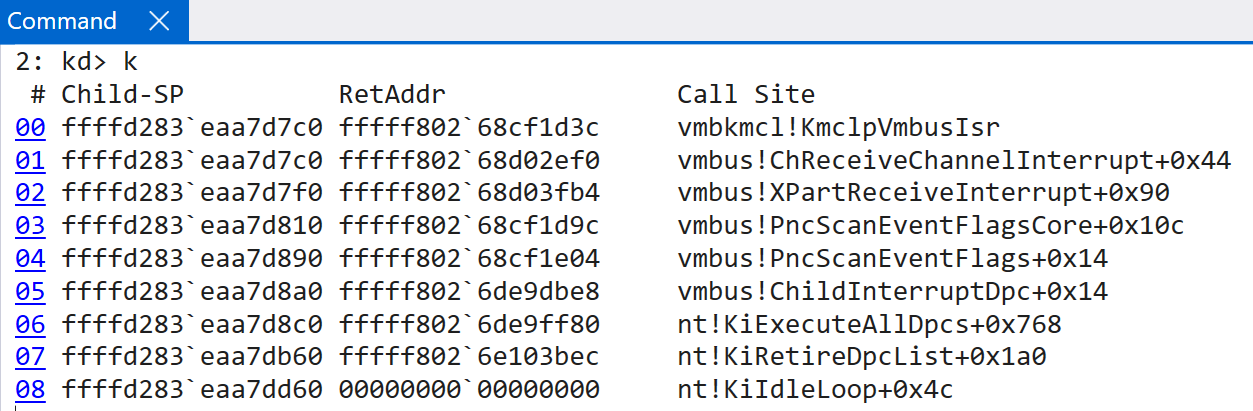Go to frame 07 link
This screenshot has width=1253, height=411.
[31, 358]
